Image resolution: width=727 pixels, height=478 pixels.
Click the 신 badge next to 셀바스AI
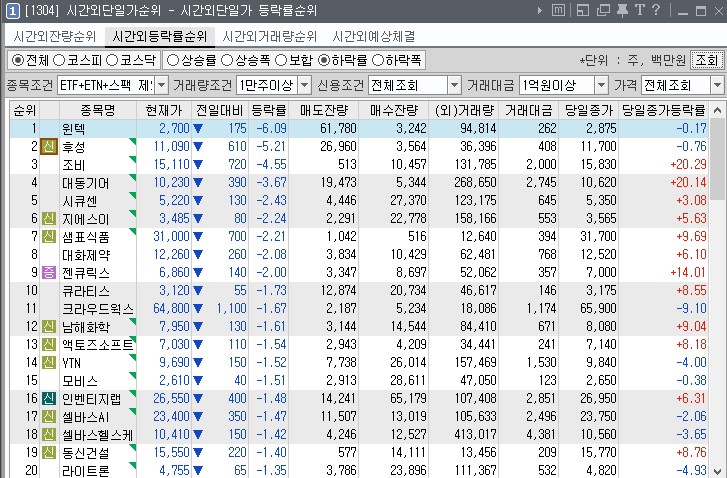49,416
